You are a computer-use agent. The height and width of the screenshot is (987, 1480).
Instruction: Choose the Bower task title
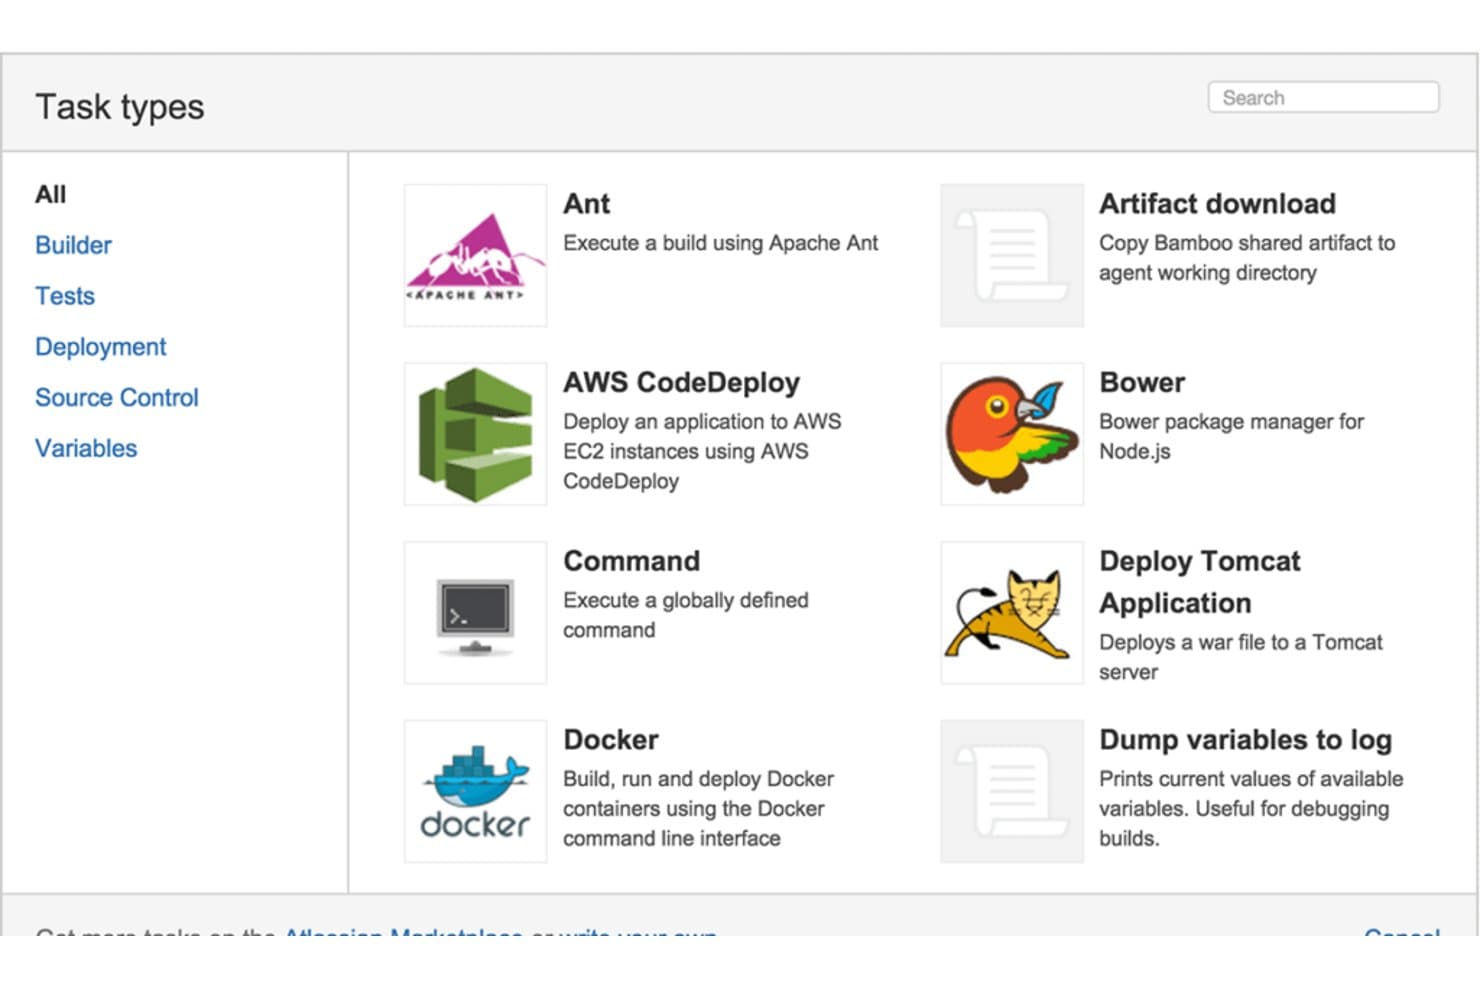click(1142, 383)
